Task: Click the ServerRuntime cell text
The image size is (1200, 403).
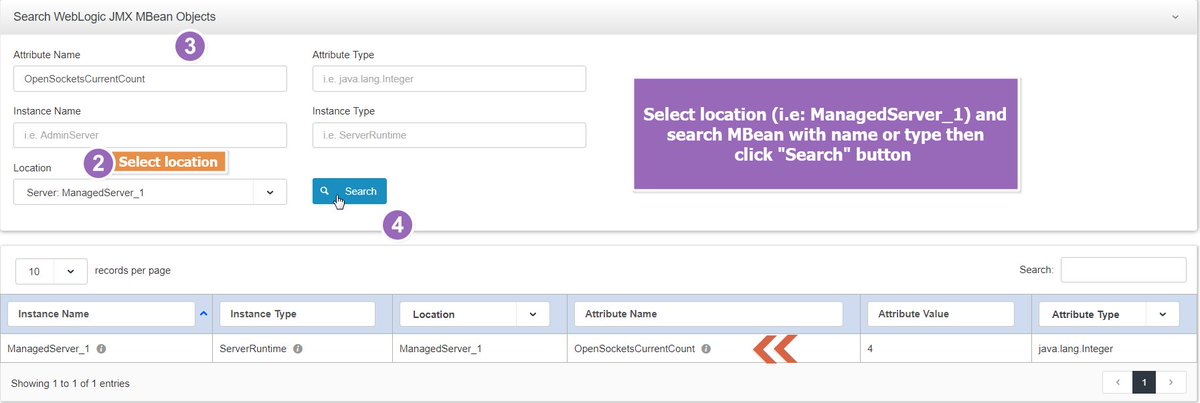Action: coord(253,349)
